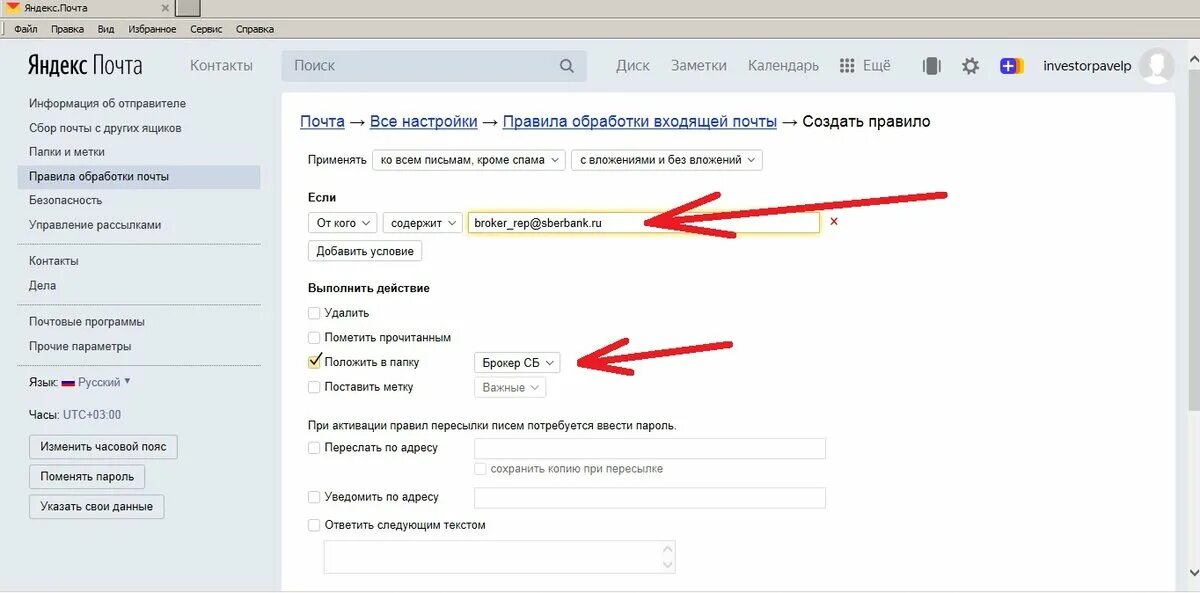The height and width of the screenshot is (593, 1200).
Task: Uncheck the Положить в папку checkbox
Action: pyautogui.click(x=314, y=362)
